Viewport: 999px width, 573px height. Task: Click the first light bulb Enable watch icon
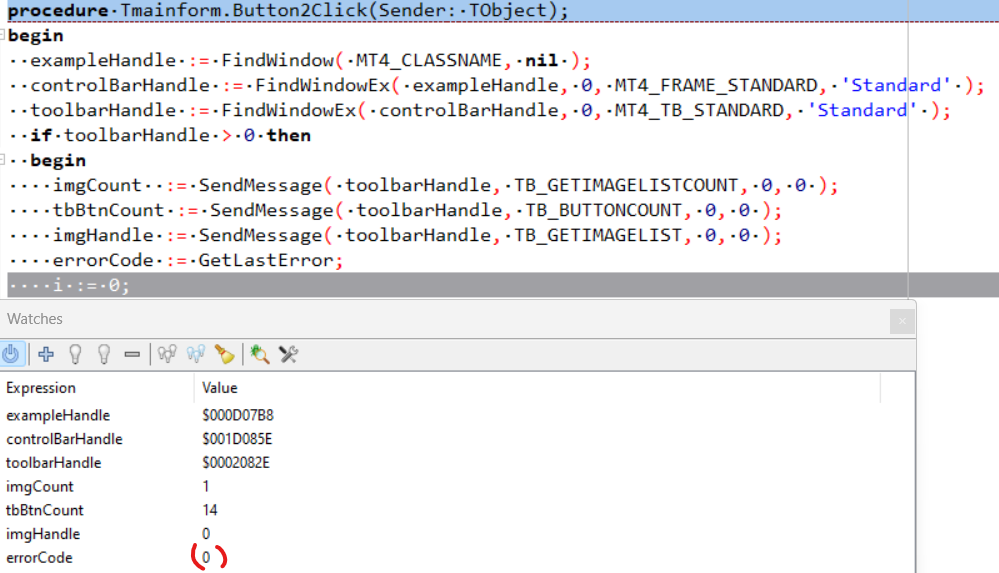[74, 354]
